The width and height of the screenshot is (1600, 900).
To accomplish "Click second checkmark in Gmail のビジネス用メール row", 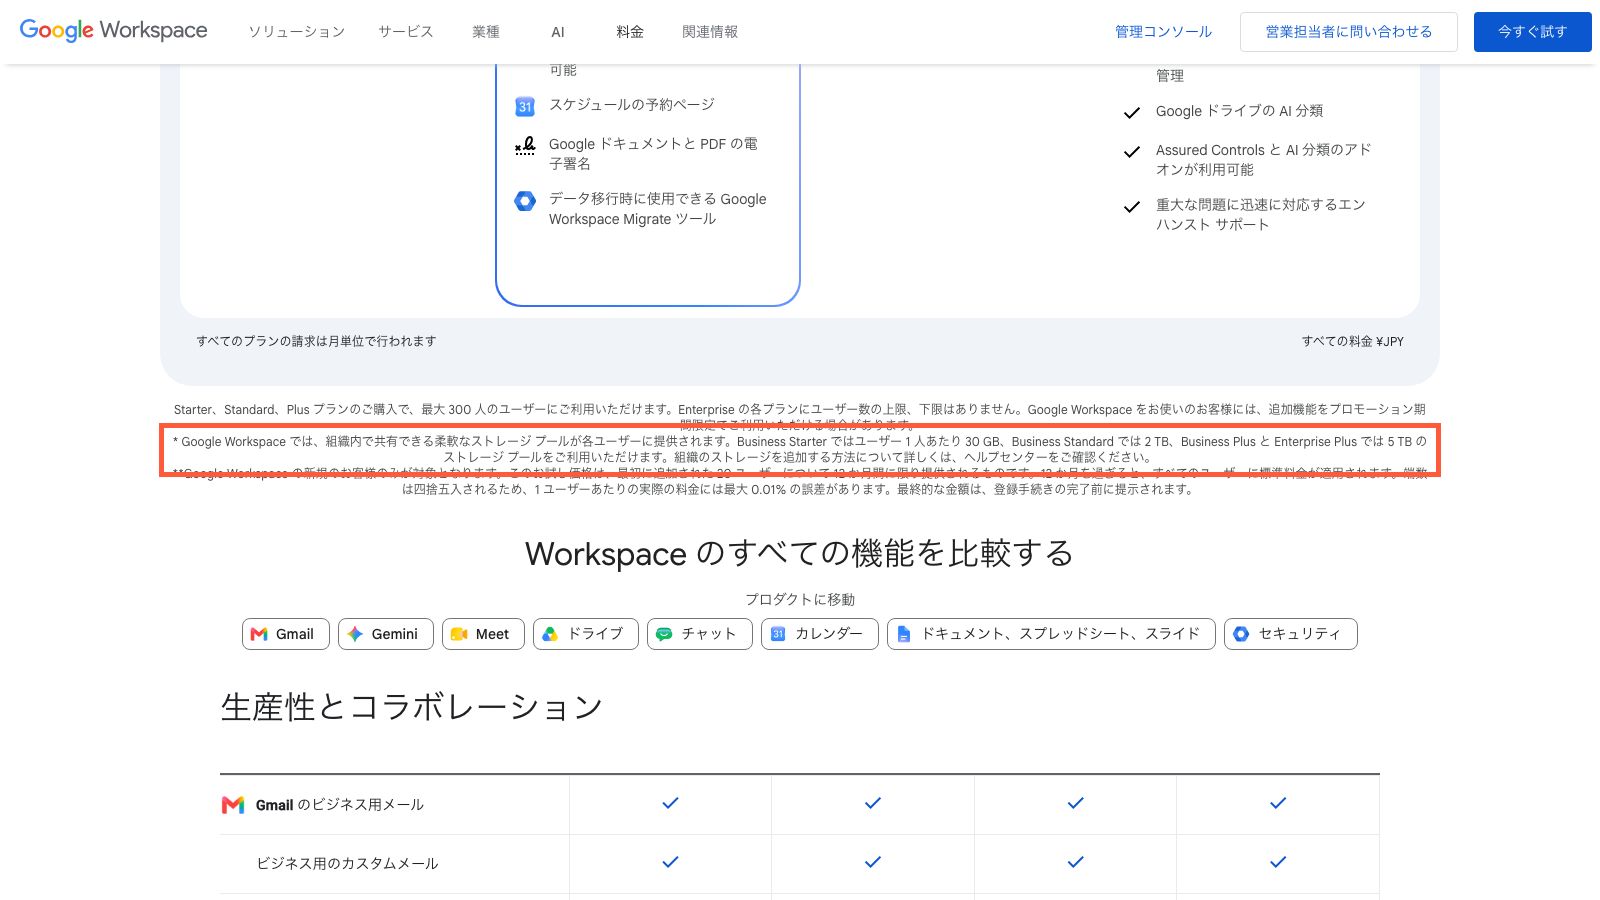I will pos(873,803).
